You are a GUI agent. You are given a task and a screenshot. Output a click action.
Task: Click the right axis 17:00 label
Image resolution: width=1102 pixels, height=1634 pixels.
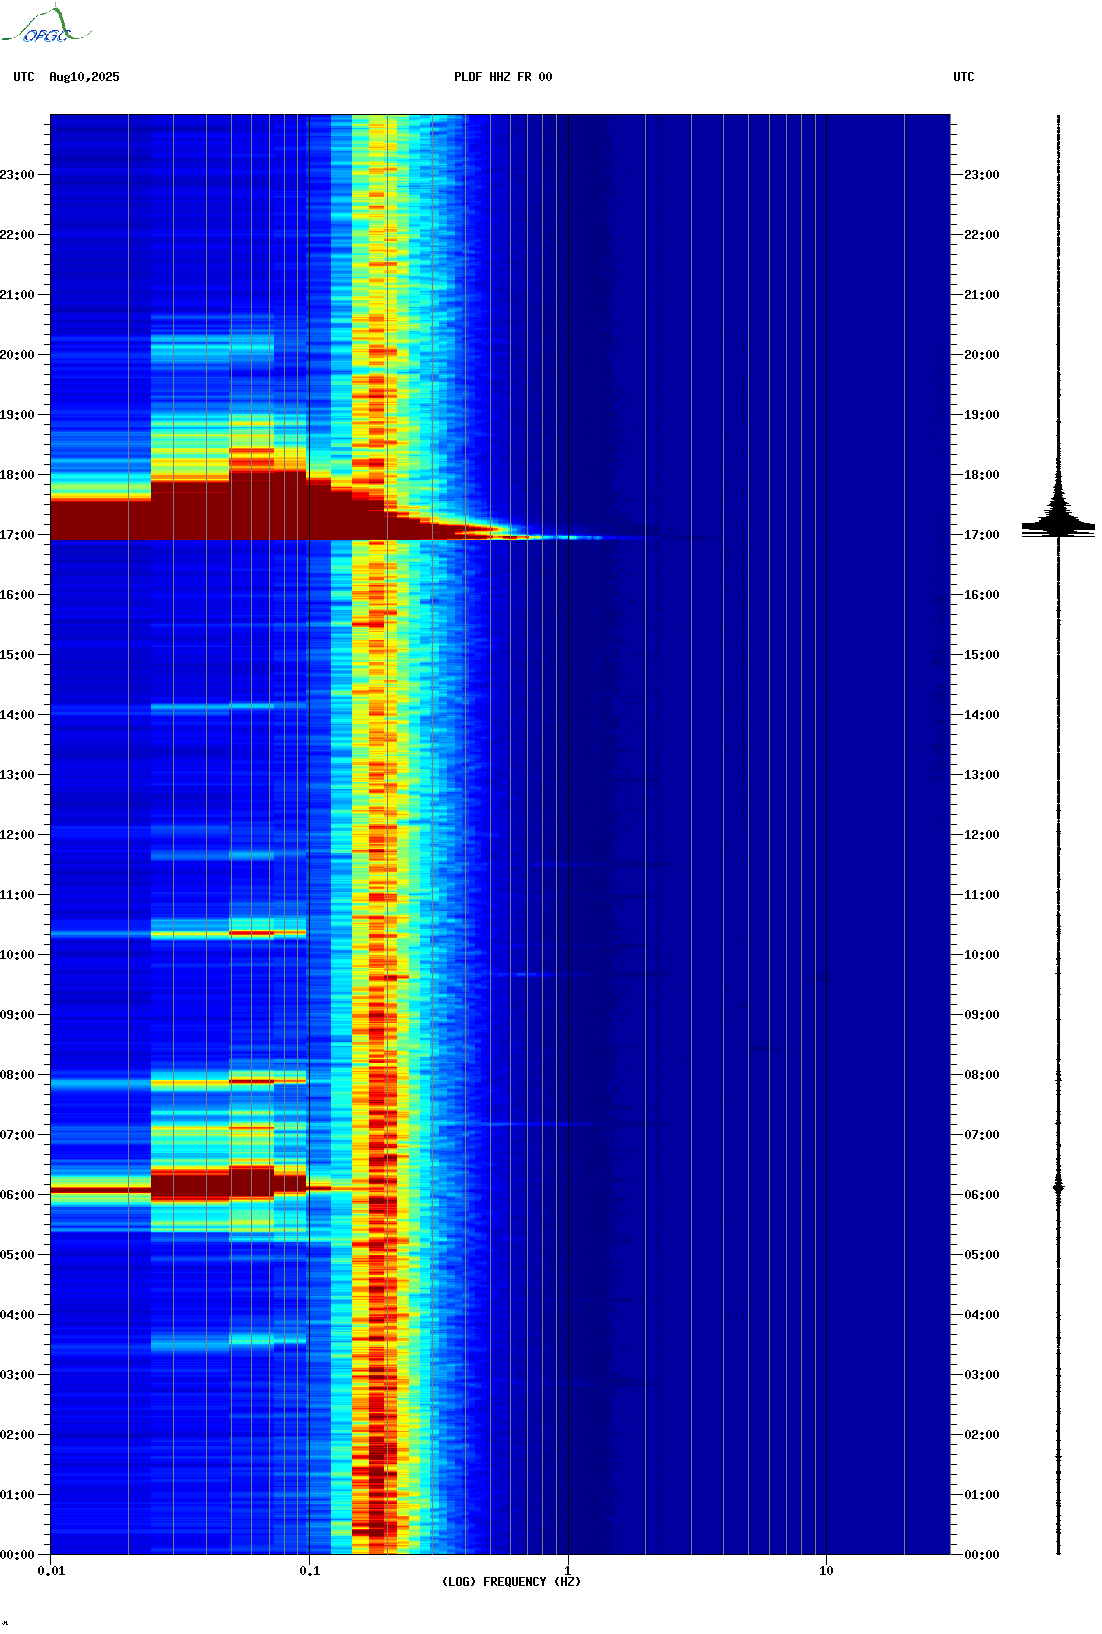[982, 535]
